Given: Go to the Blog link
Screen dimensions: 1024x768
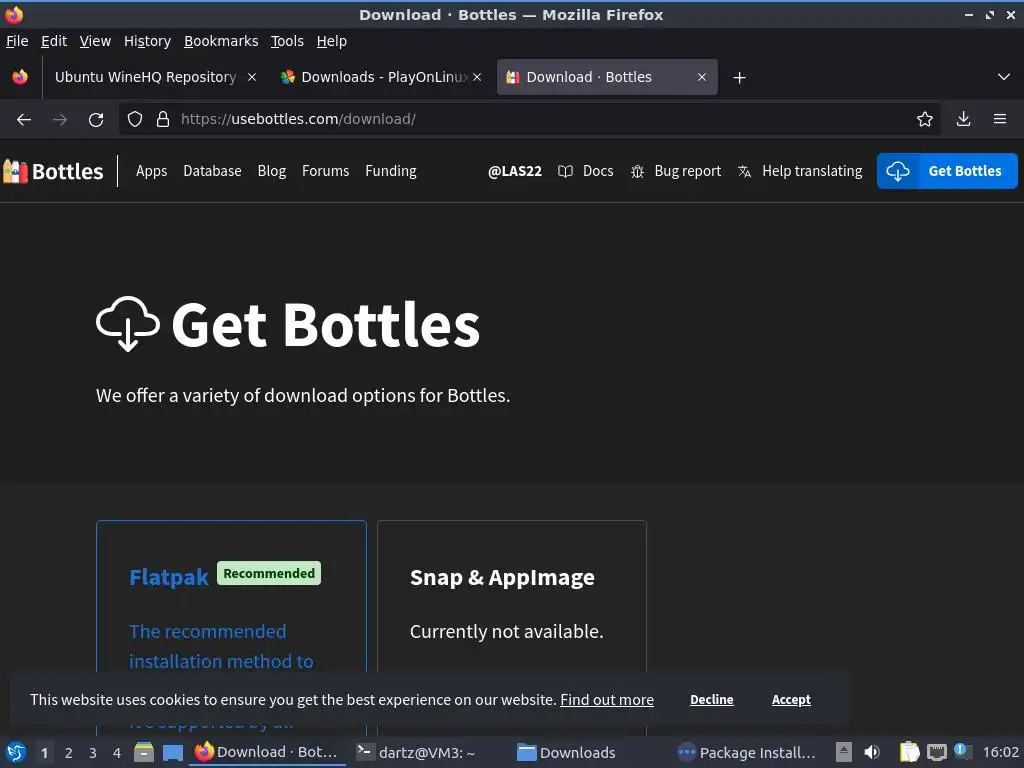Looking at the screenshot, I should [272, 171].
